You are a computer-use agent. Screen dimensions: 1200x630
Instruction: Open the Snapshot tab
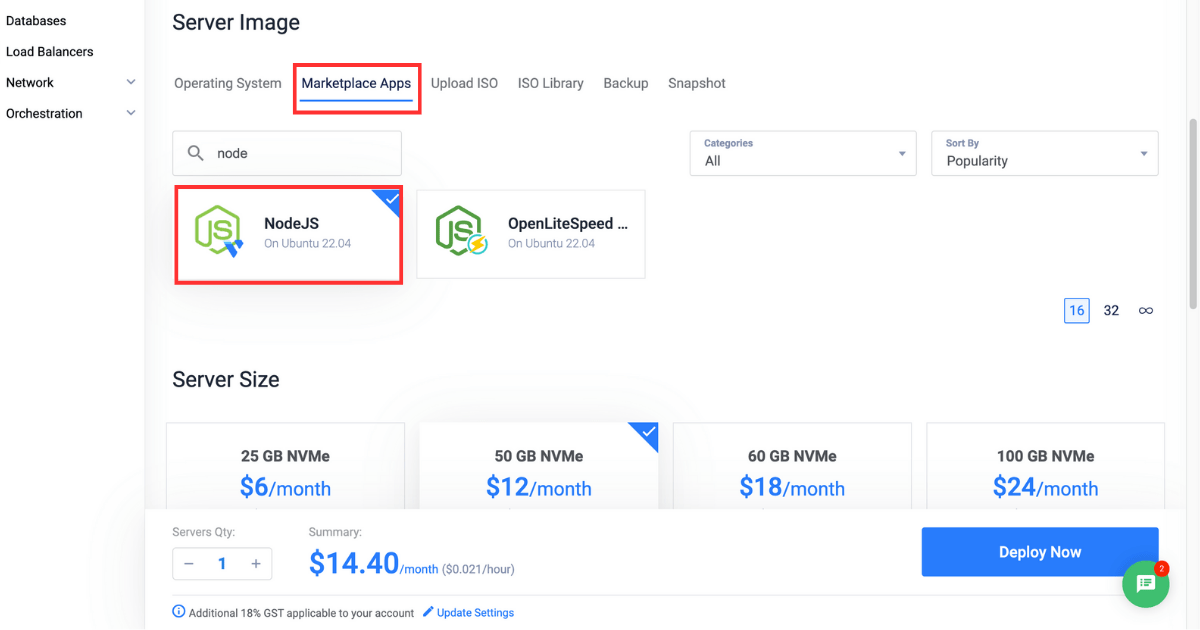pyautogui.click(x=697, y=83)
